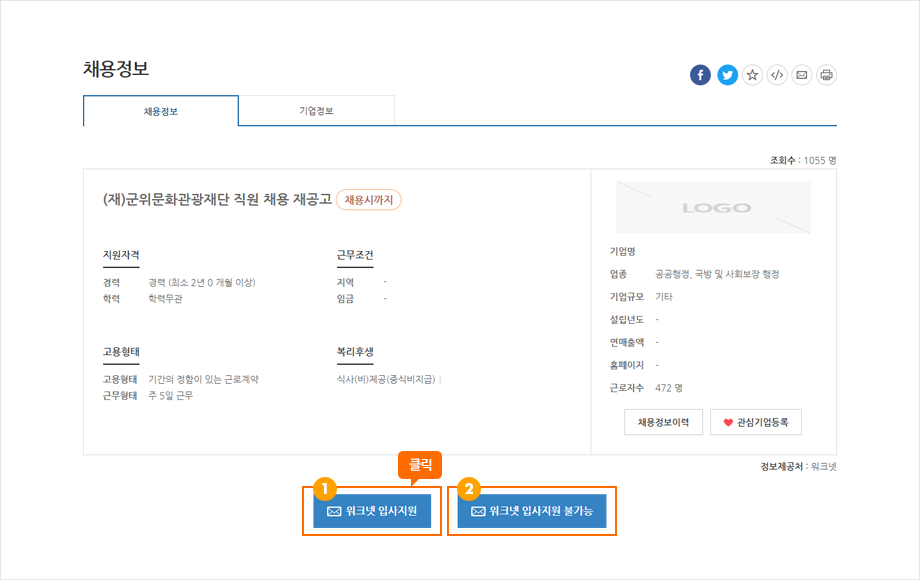
Task: Print the job posting page
Action: (826, 75)
